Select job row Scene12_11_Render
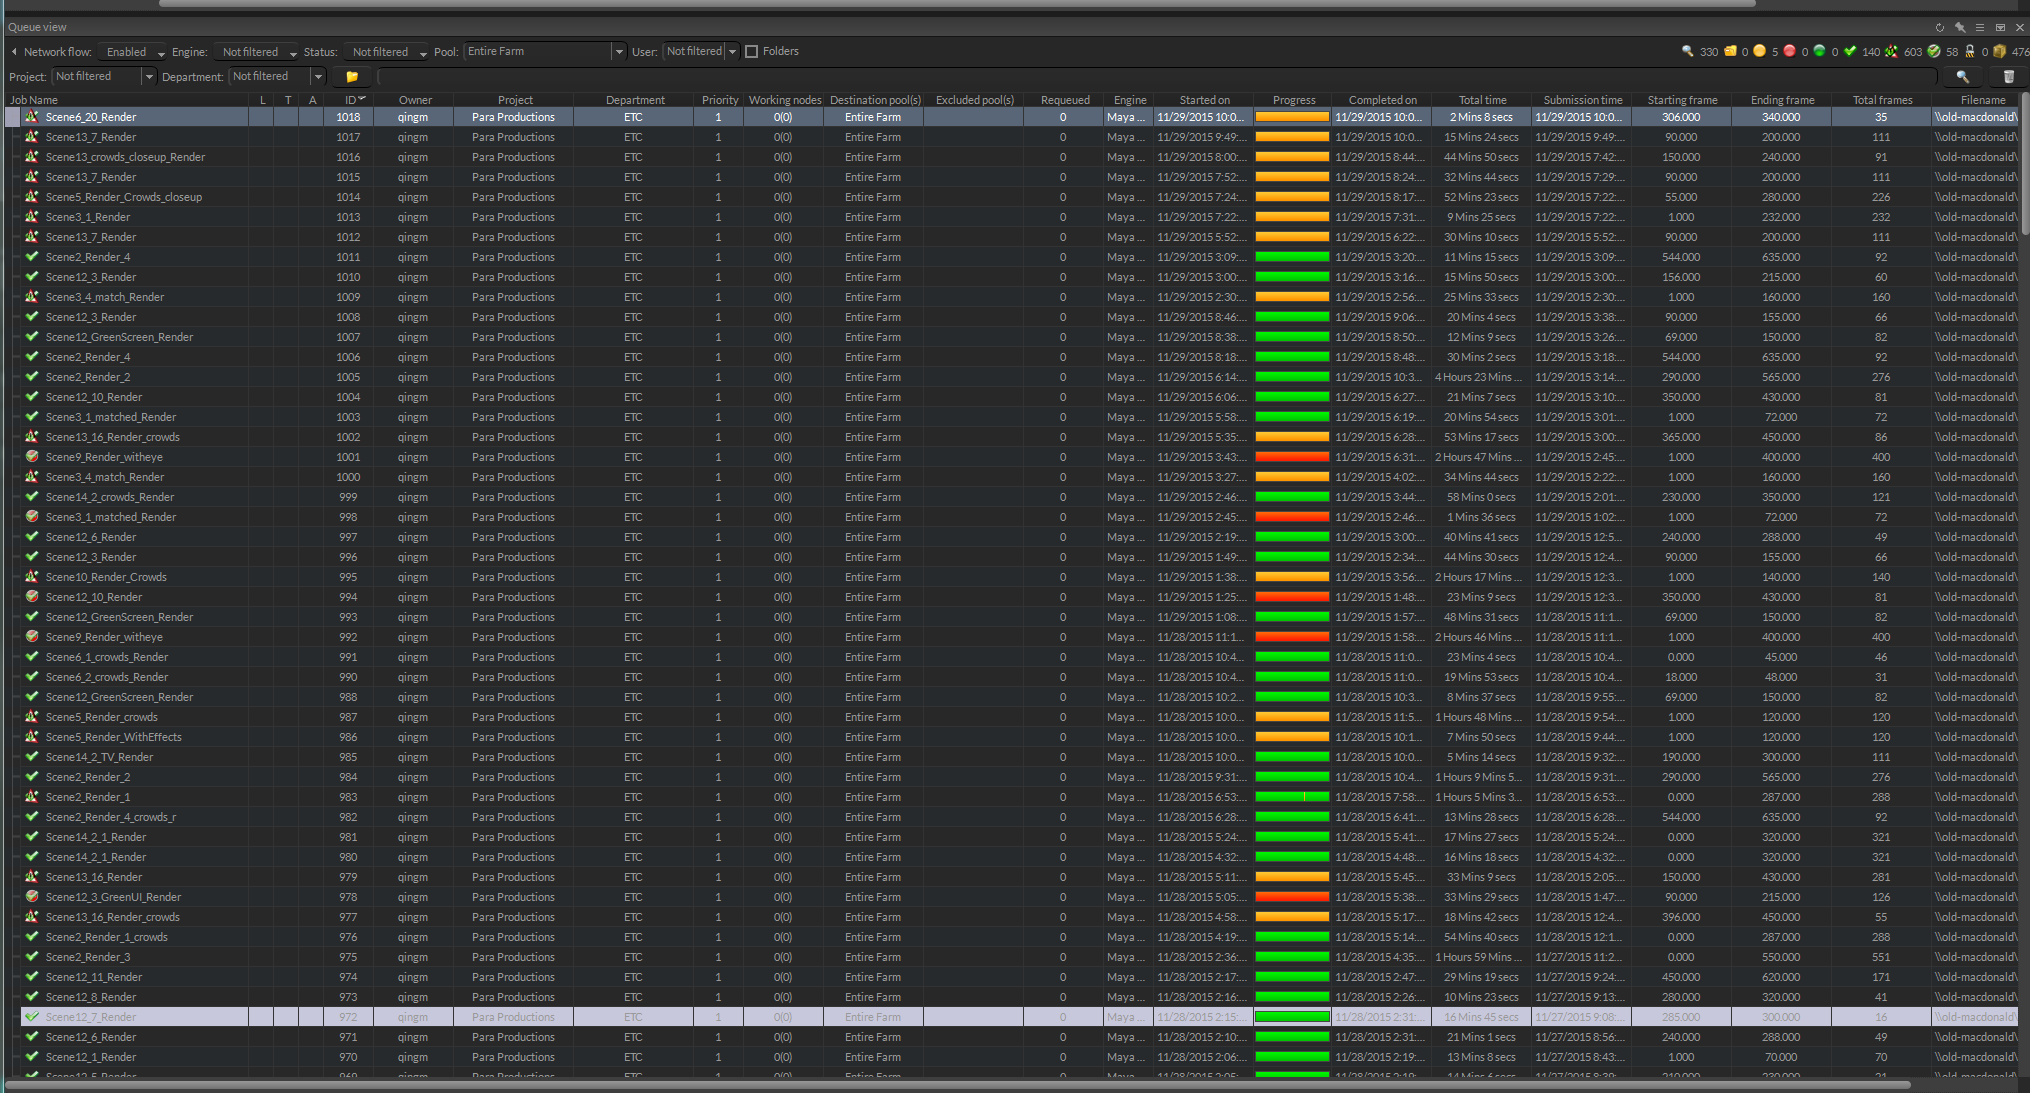 pyautogui.click(x=1018, y=977)
